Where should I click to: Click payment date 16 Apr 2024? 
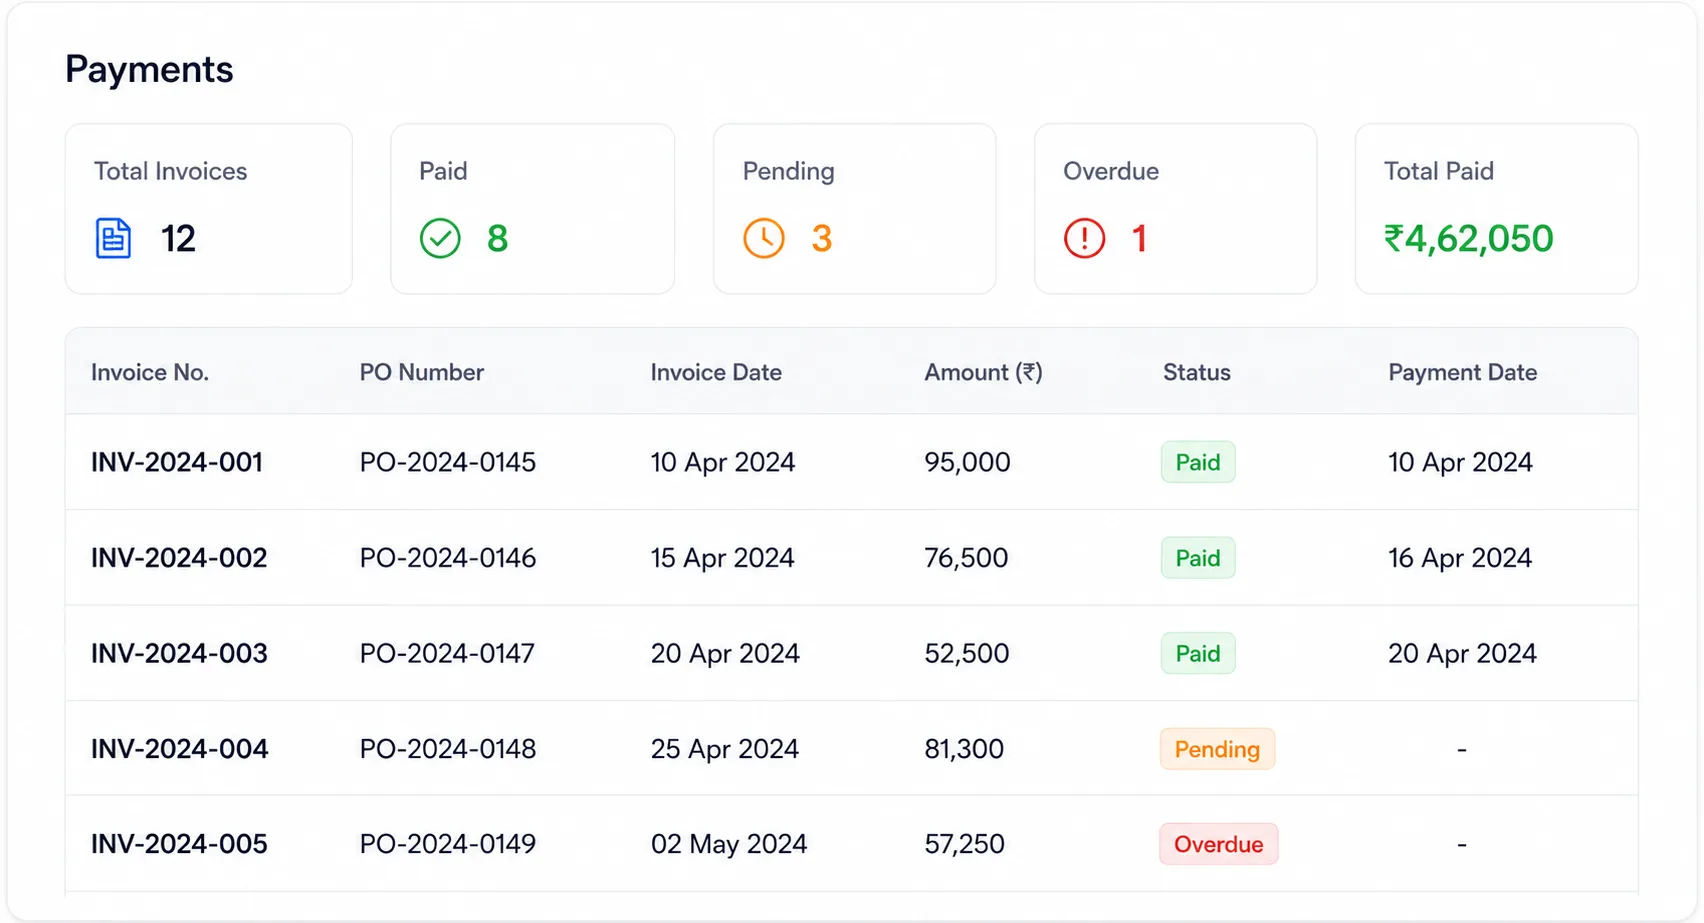(1460, 557)
